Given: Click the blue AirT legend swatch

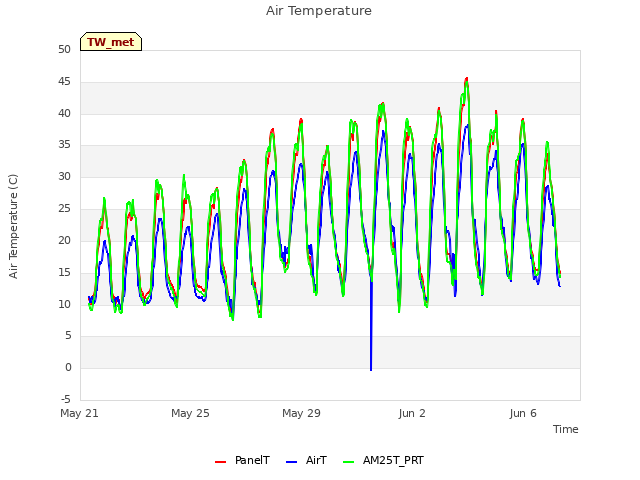Looking at the screenshot, I should pos(291,462).
